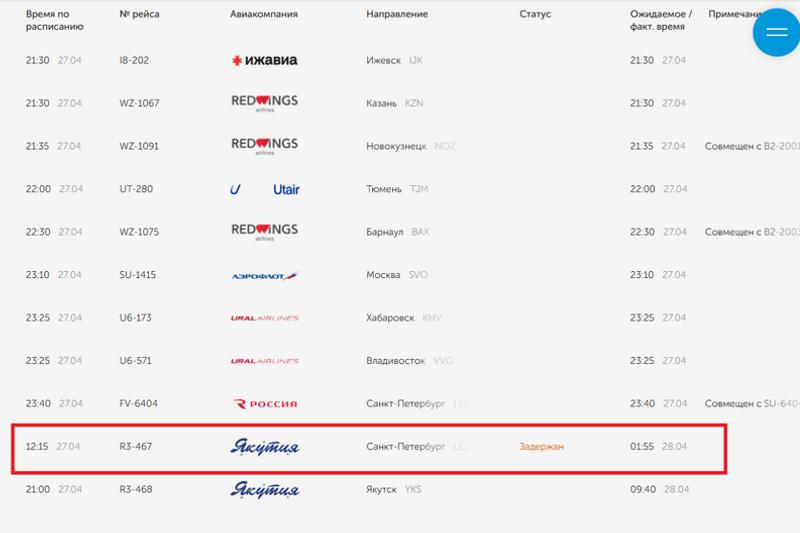Click Yakutia logo on flight R3-467 row
800x533 pixels.
coord(265,447)
